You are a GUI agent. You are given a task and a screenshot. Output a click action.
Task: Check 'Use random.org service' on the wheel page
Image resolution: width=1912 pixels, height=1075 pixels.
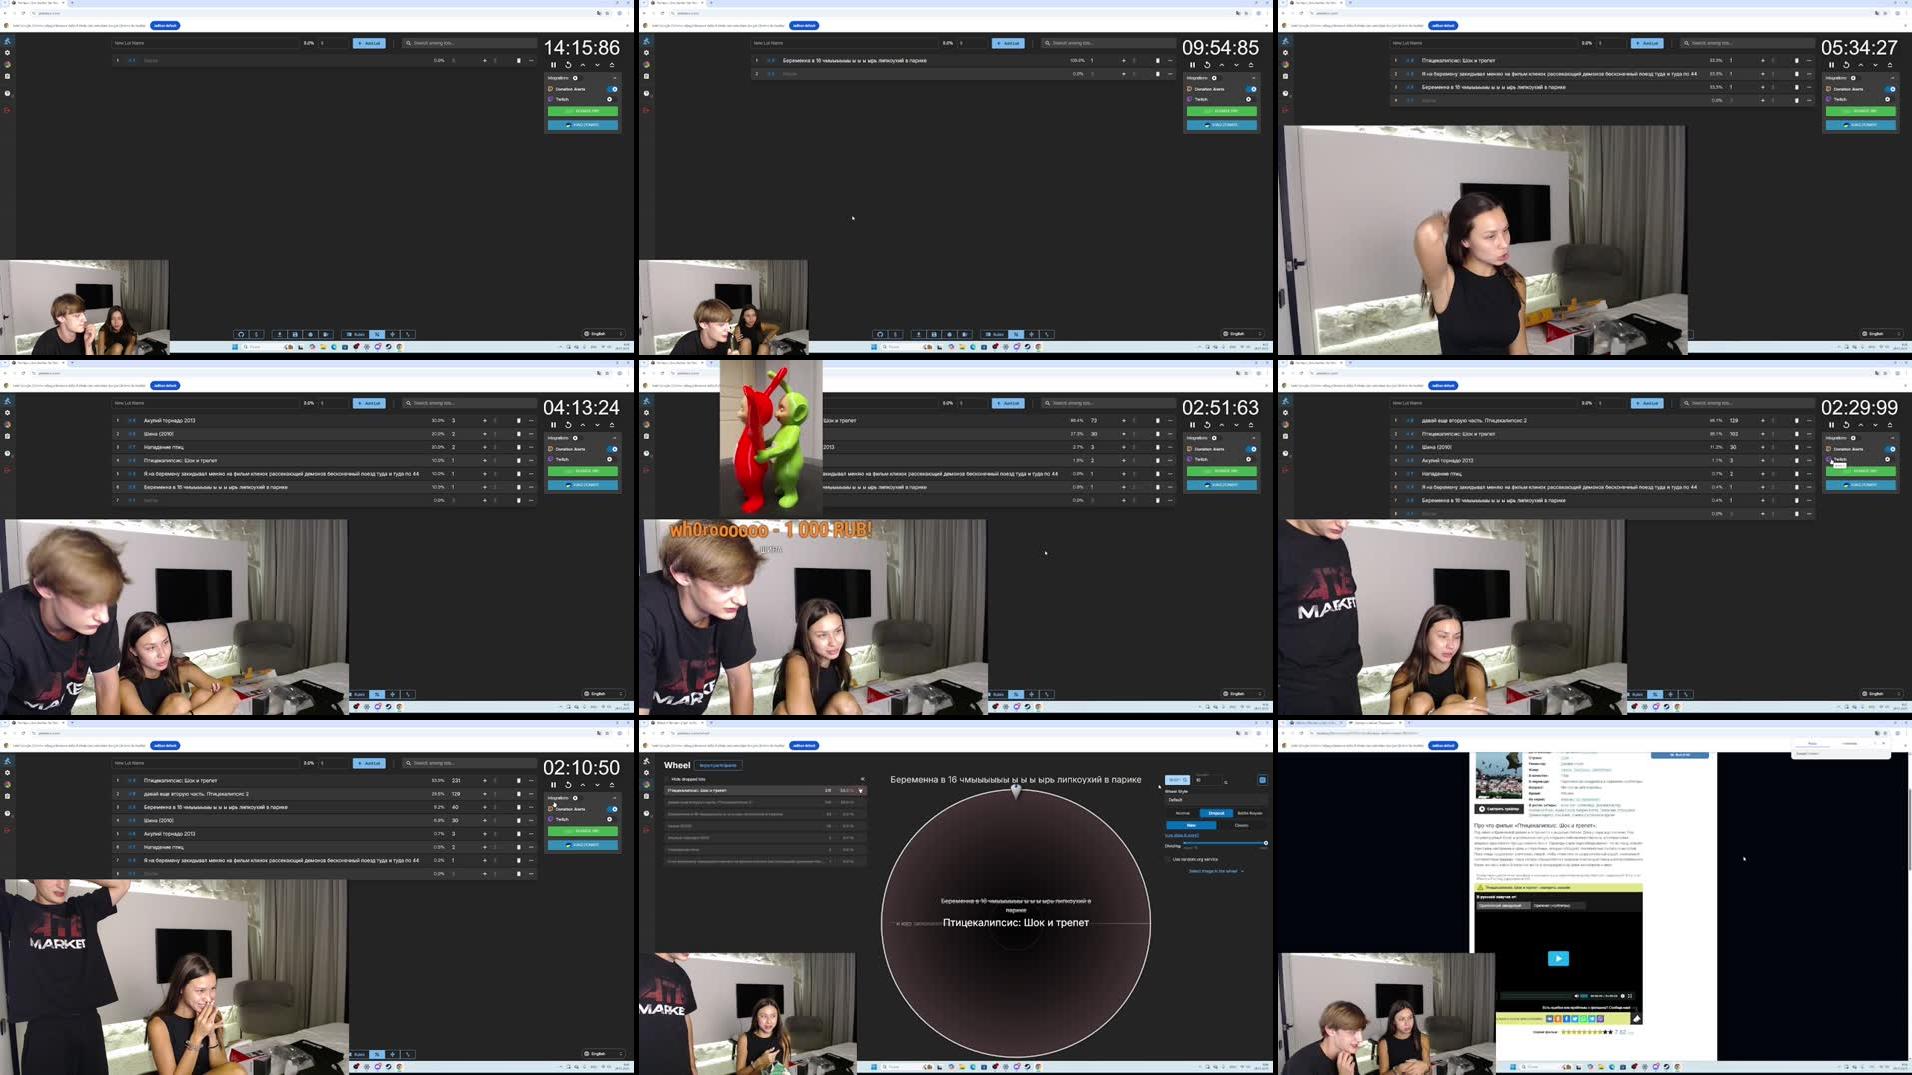coord(1169,859)
